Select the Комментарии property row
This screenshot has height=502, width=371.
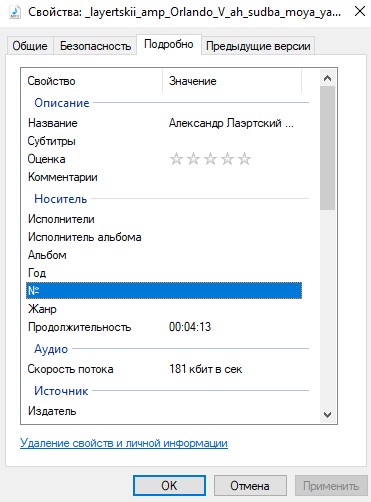[x=164, y=177]
